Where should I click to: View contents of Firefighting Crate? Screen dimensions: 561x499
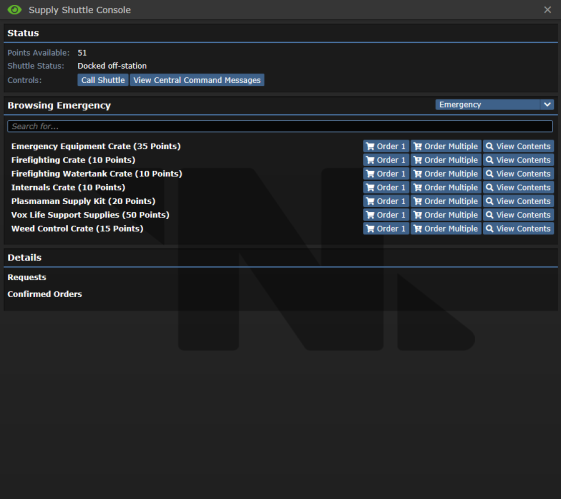click(x=518, y=160)
